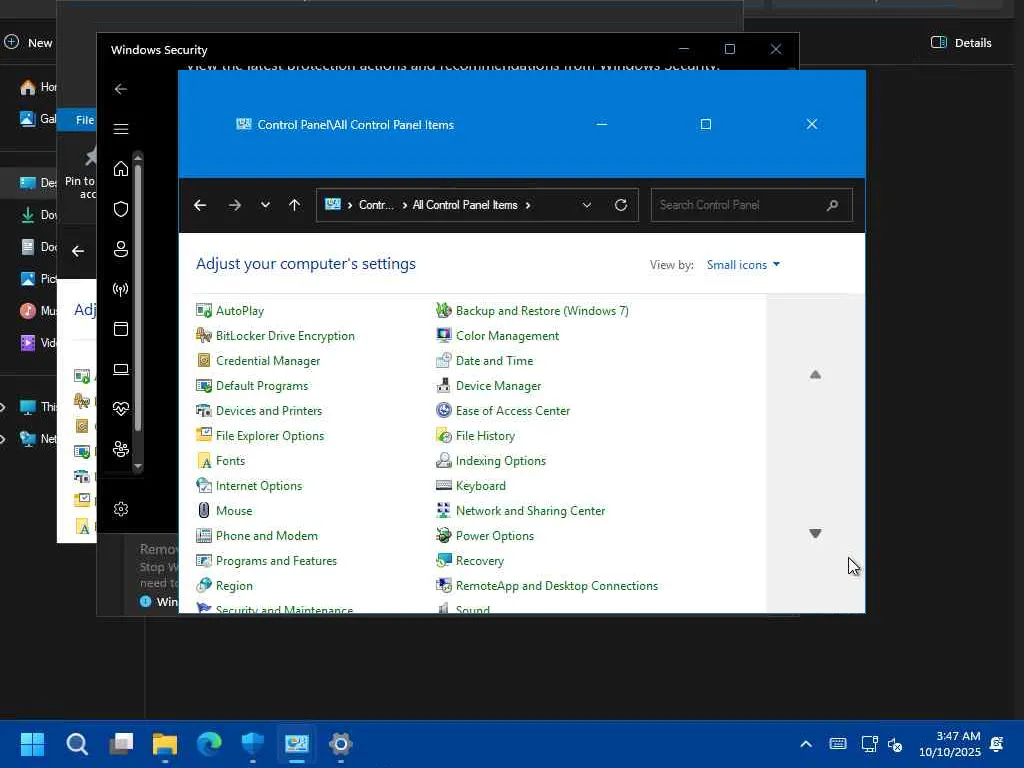Click All Control Panel Items breadcrumb
Viewport: 1024px width, 768px height.
pos(465,205)
